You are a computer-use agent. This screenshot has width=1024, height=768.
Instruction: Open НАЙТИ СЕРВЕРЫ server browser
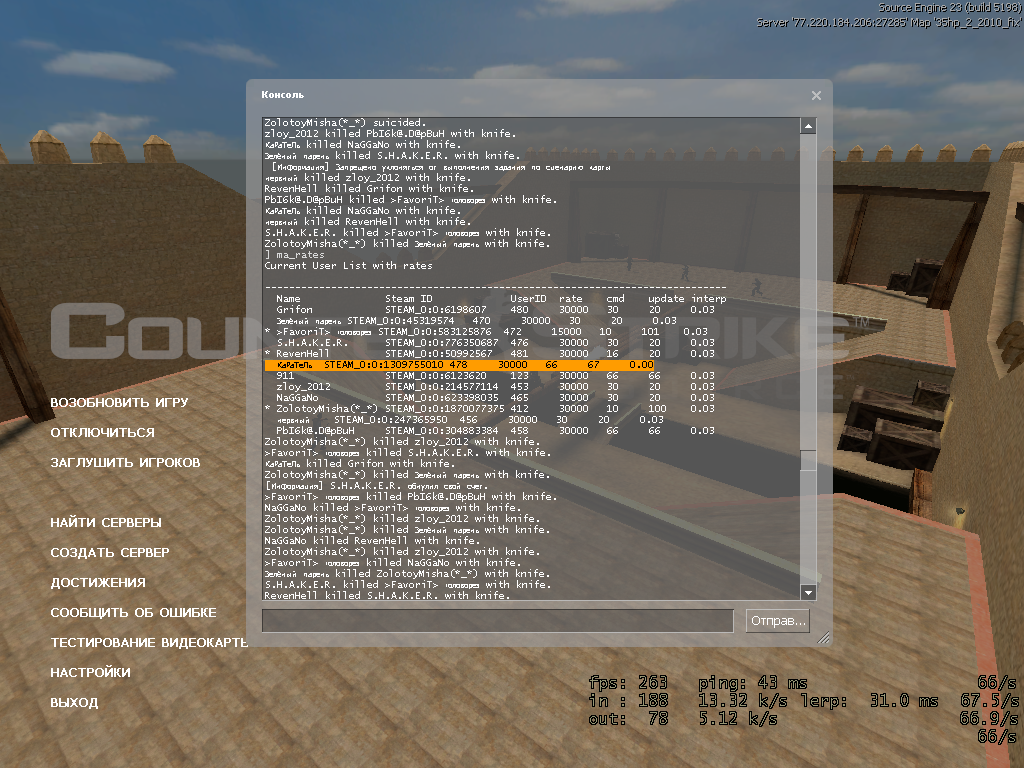[x=106, y=522]
